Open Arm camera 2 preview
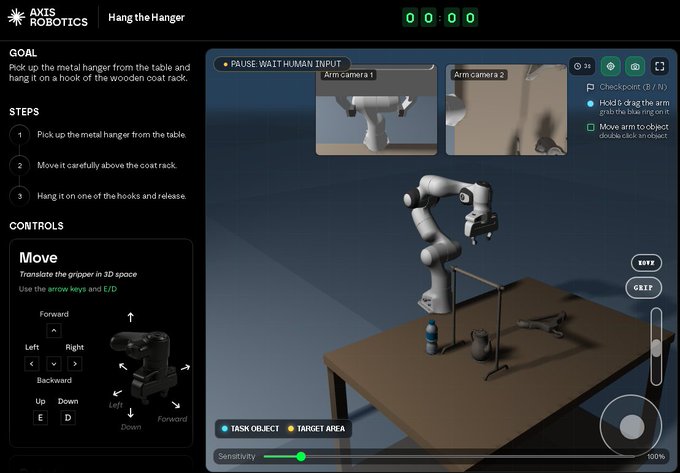 point(506,110)
